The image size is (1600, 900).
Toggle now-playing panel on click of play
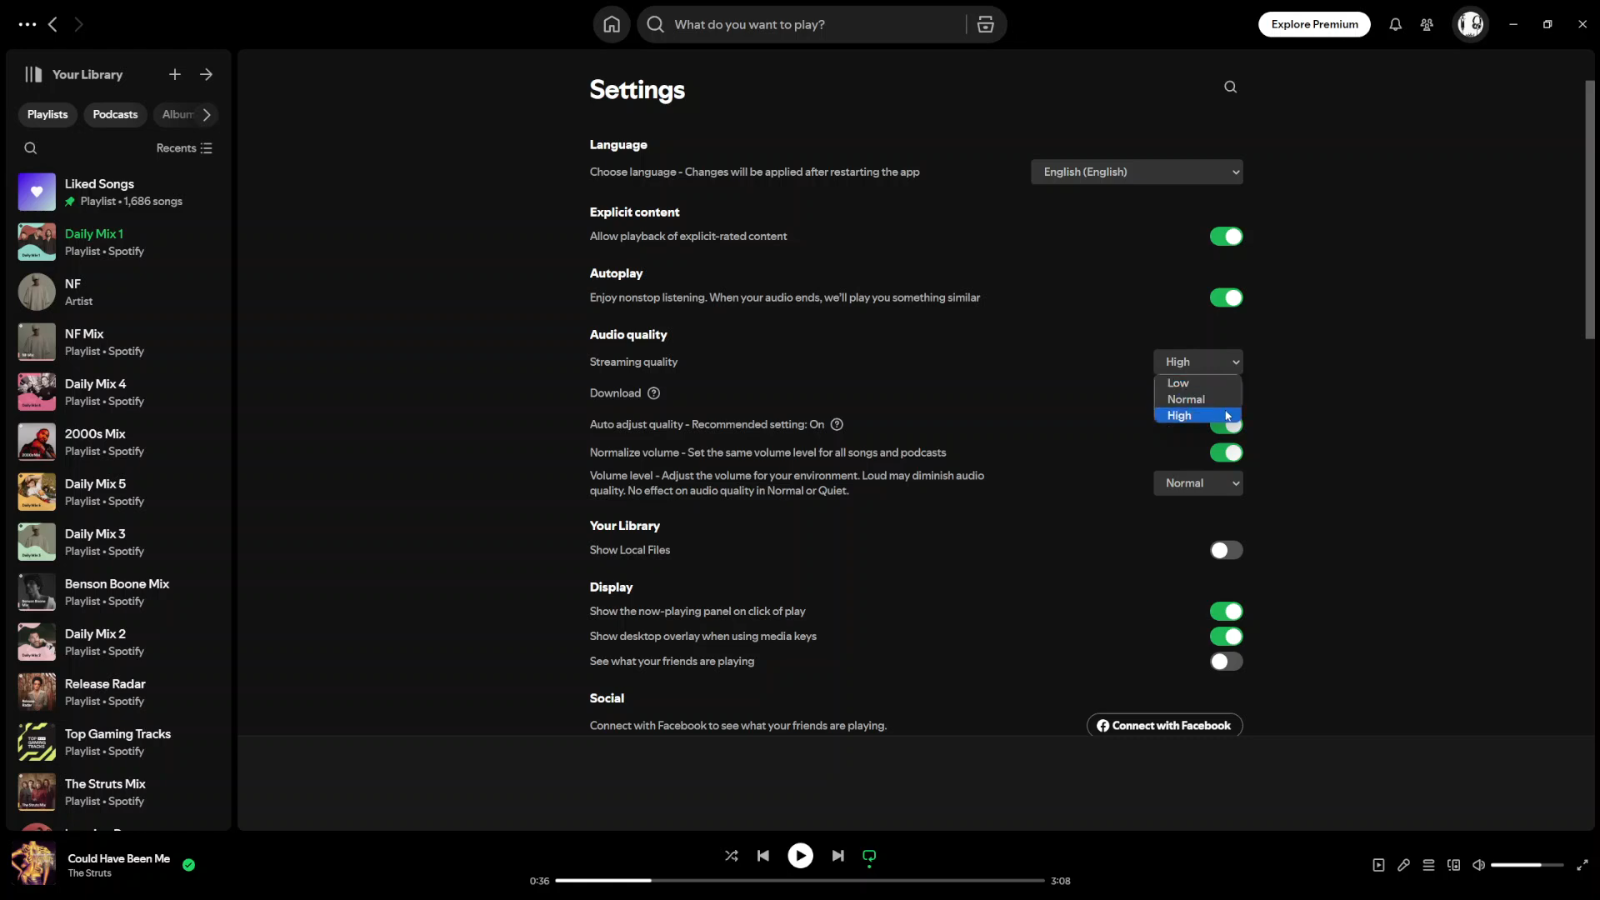point(1226,611)
